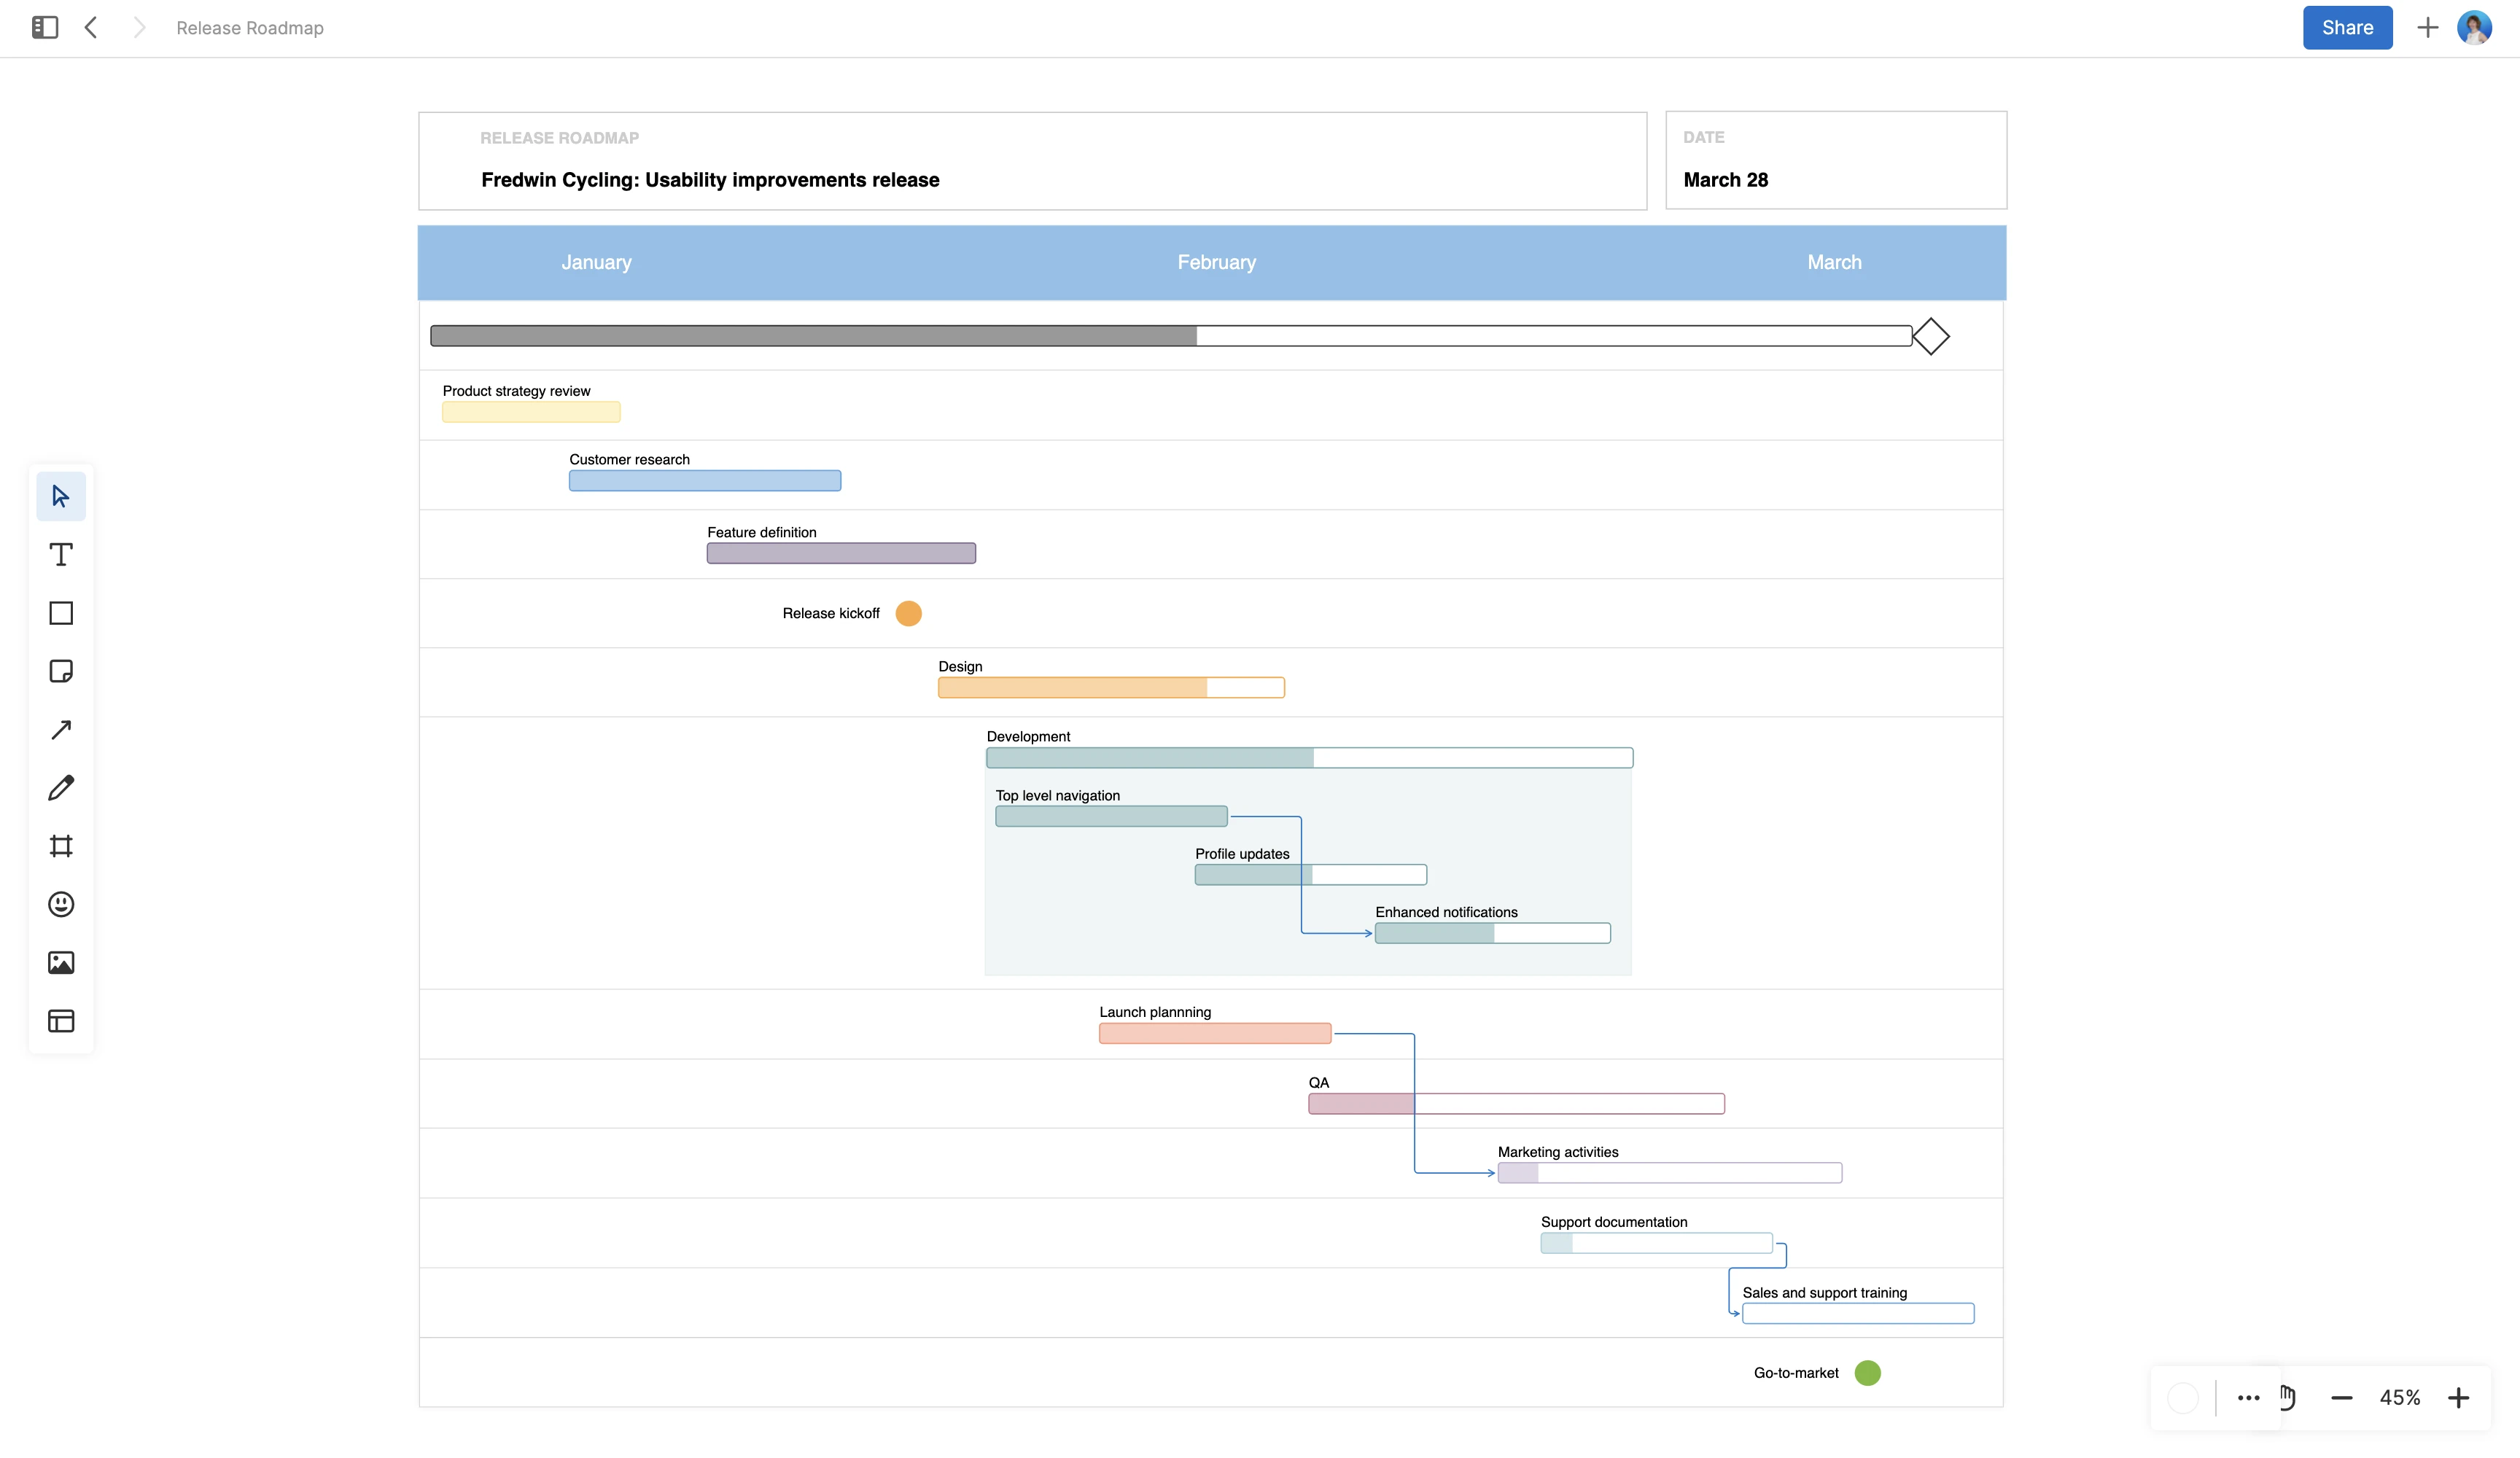Open the three-dots more options menu

click(2248, 1398)
